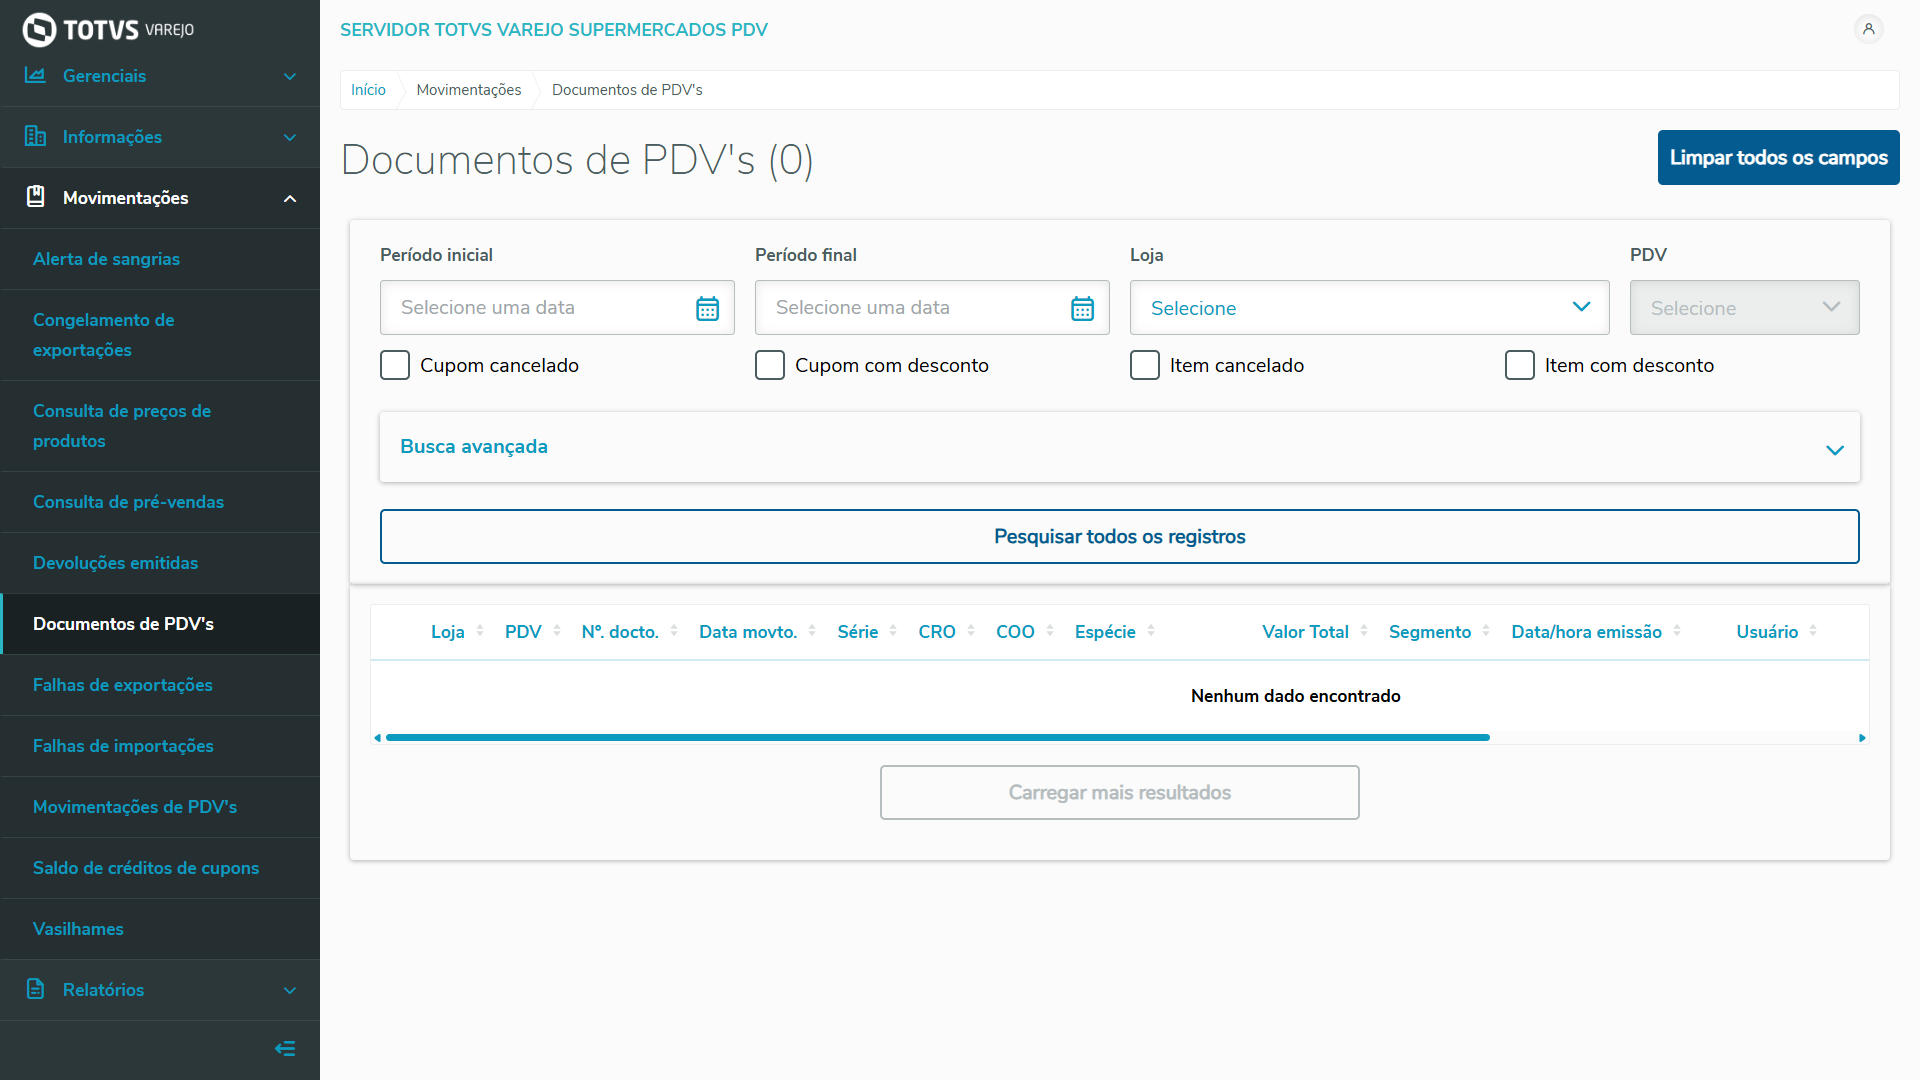Click the Gerenciais chart icon
This screenshot has width=1920, height=1080.
coord(35,75)
